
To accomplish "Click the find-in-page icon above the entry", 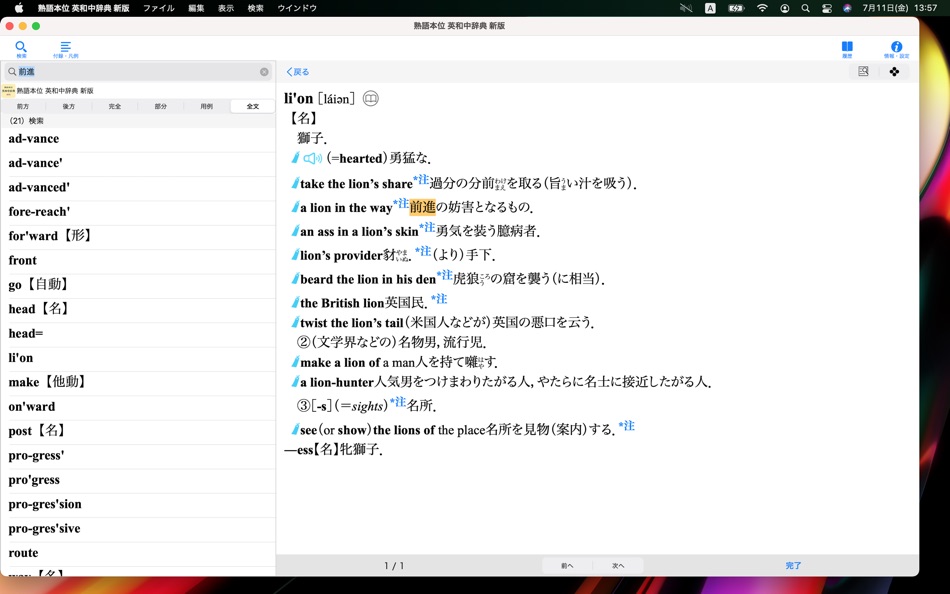I will [x=863, y=72].
